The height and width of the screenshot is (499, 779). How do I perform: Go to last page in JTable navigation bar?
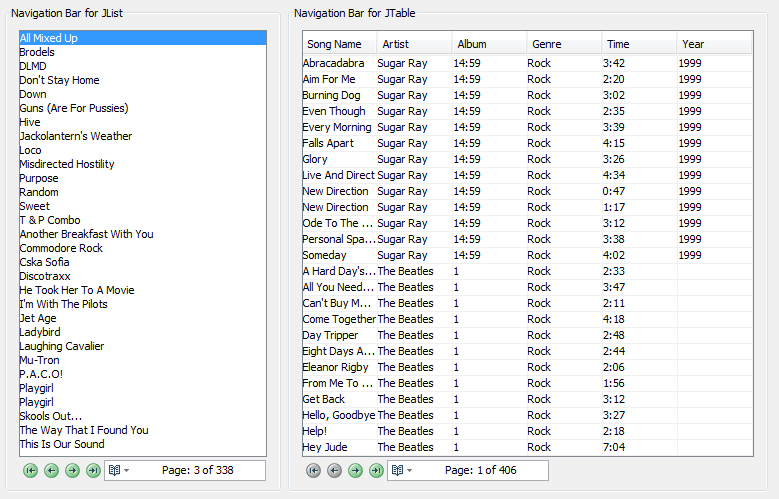click(x=377, y=470)
